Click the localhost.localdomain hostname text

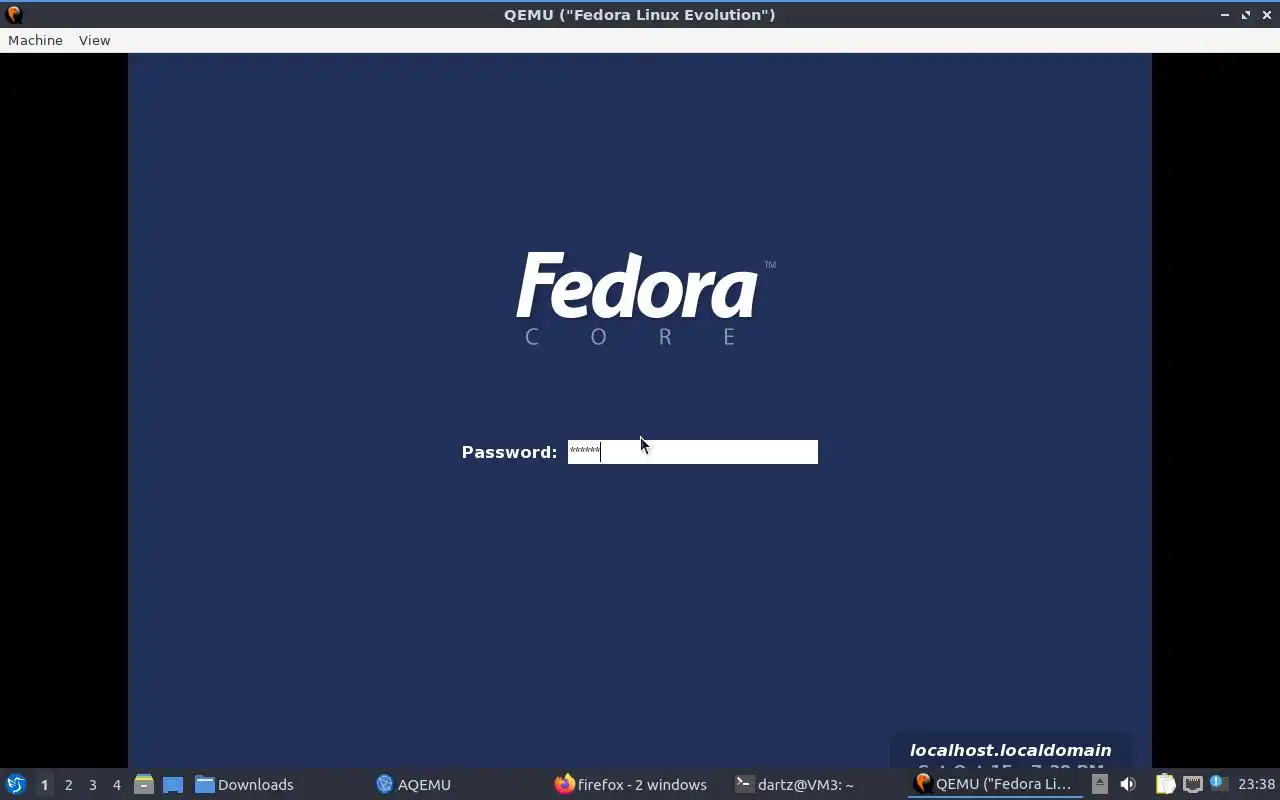(x=1010, y=750)
